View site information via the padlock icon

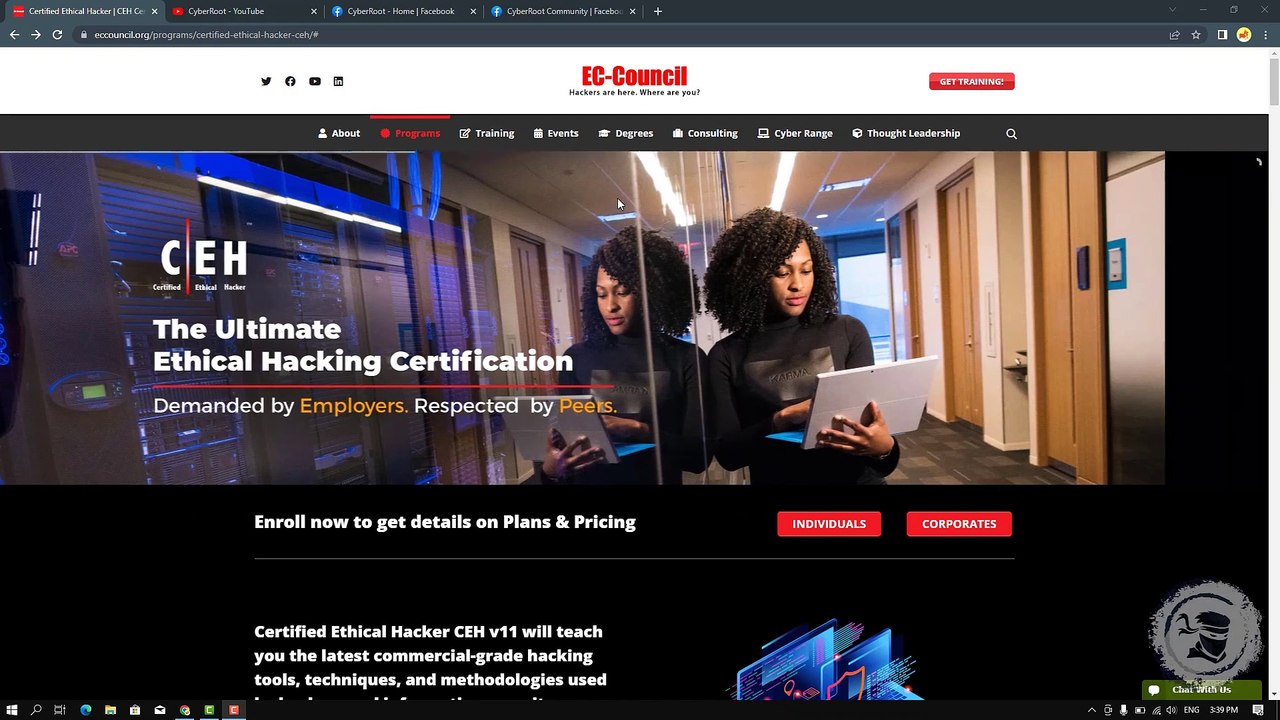(84, 35)
